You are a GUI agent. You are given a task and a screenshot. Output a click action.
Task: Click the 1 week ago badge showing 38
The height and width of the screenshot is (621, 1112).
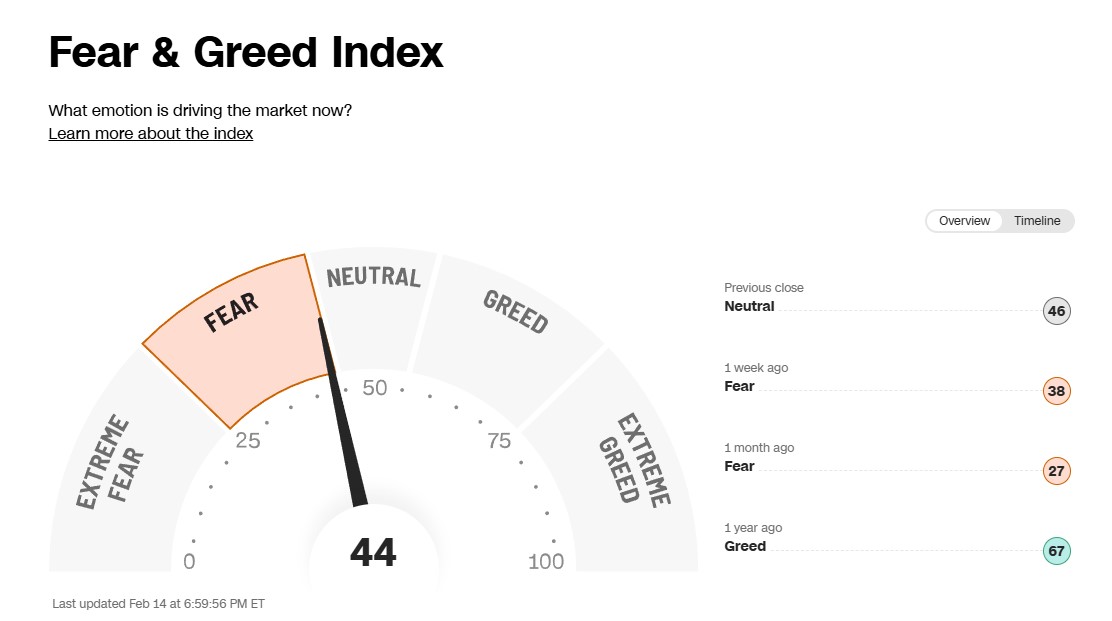coord(1056,391)
